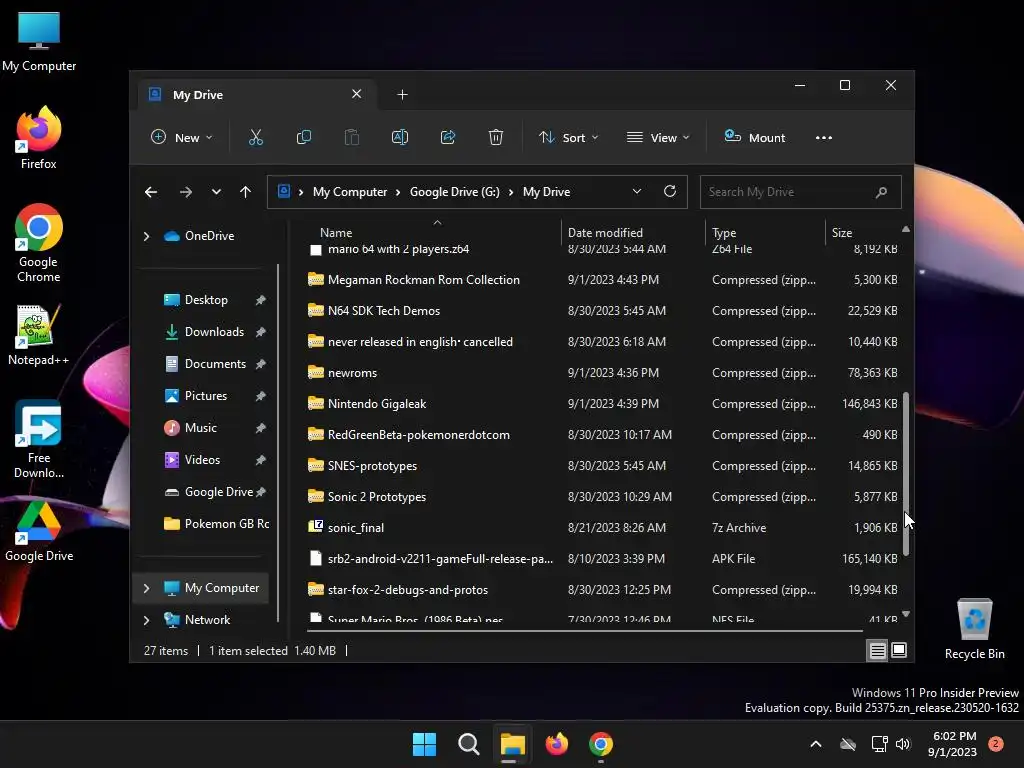Screen dimensions: 1024x768
Task: Click the Paste clipboard icon
Action: [x=351, y=137]
